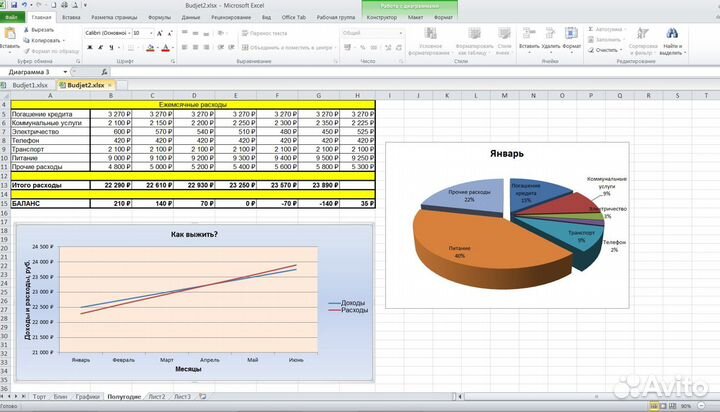720x412 pixels.
Task: Click the Cut (Вырезать) button
Action: click(x=39, y=30)
